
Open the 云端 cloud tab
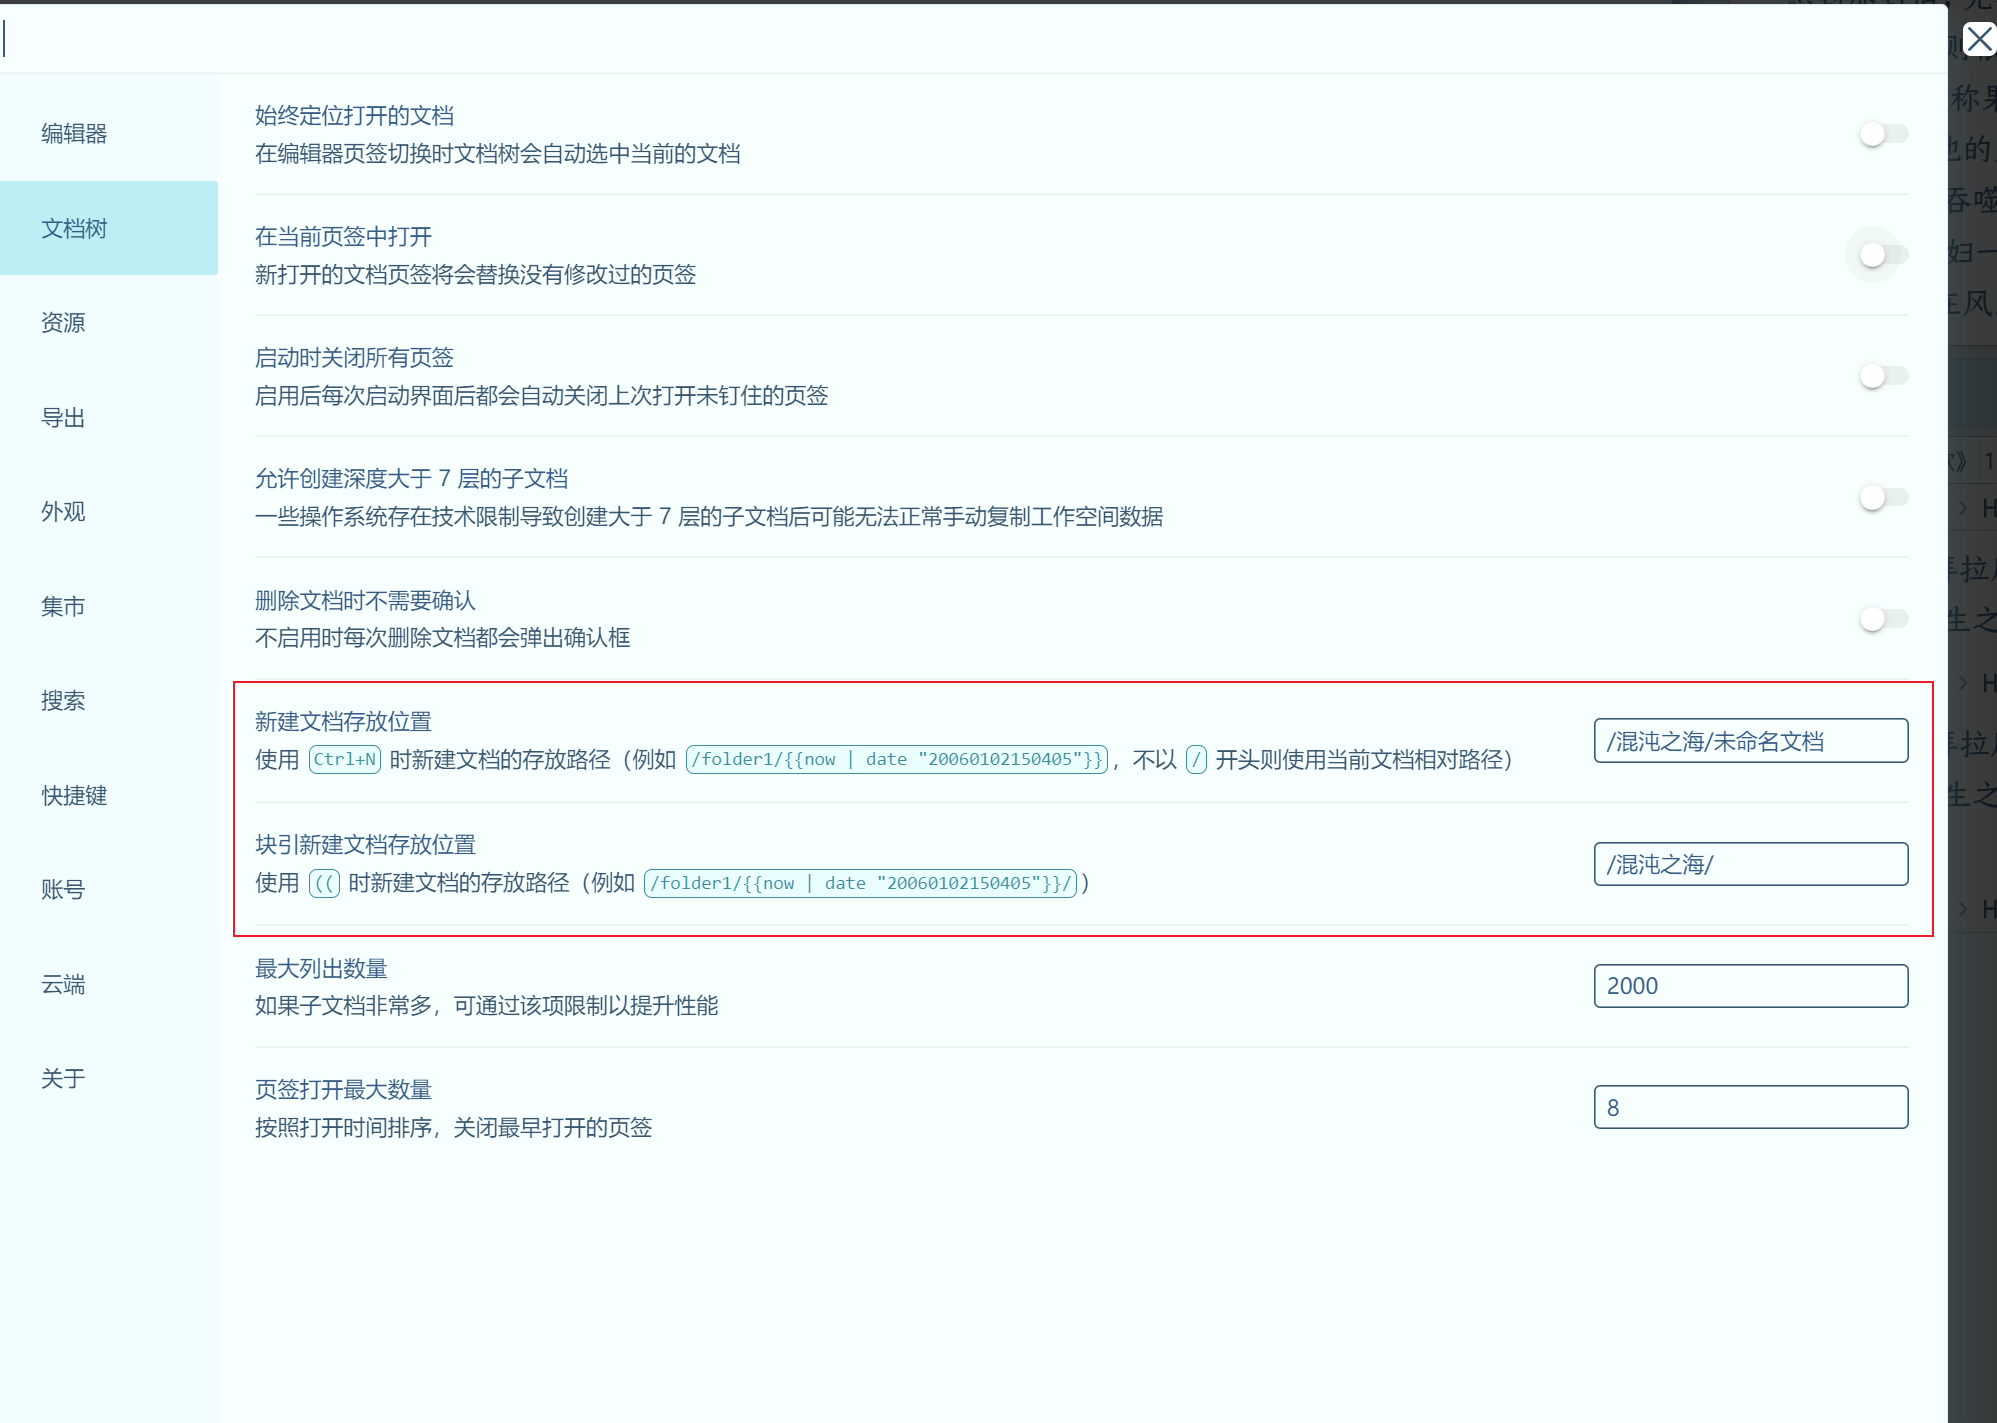[x=63, y=984]
